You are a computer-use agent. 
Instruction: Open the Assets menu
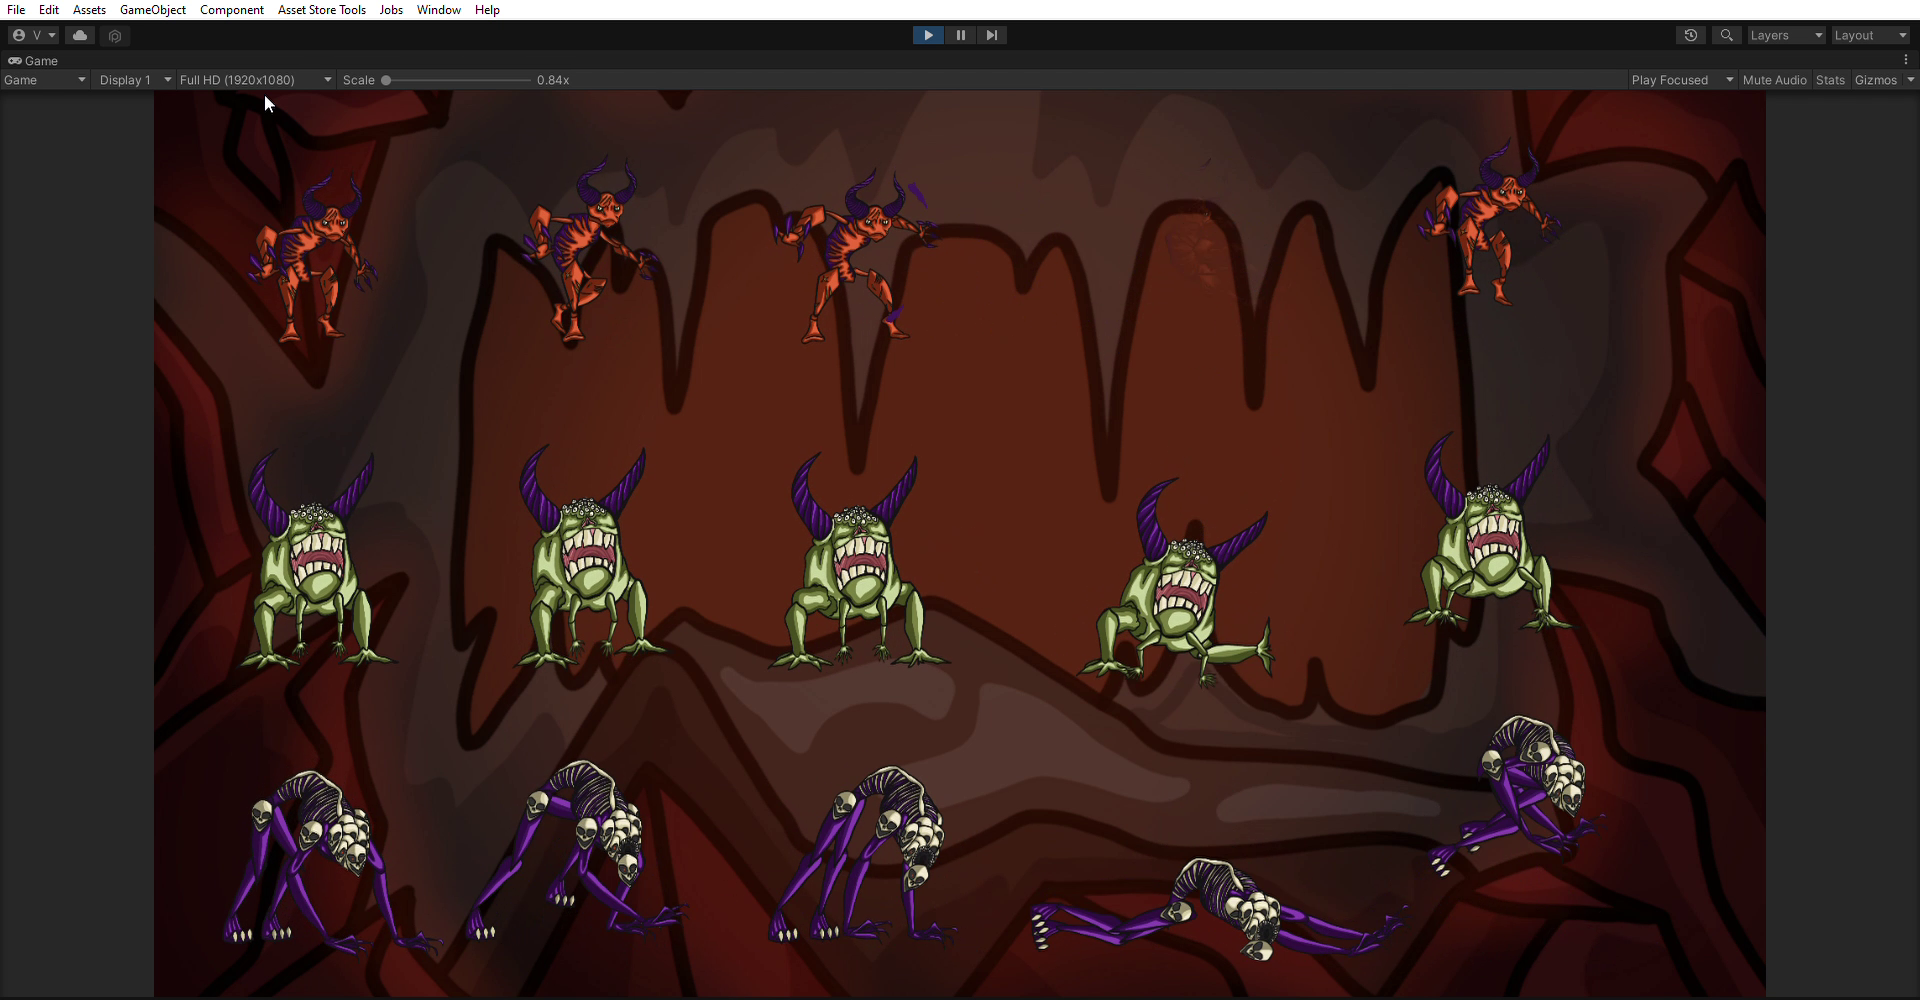pos(89,10)
